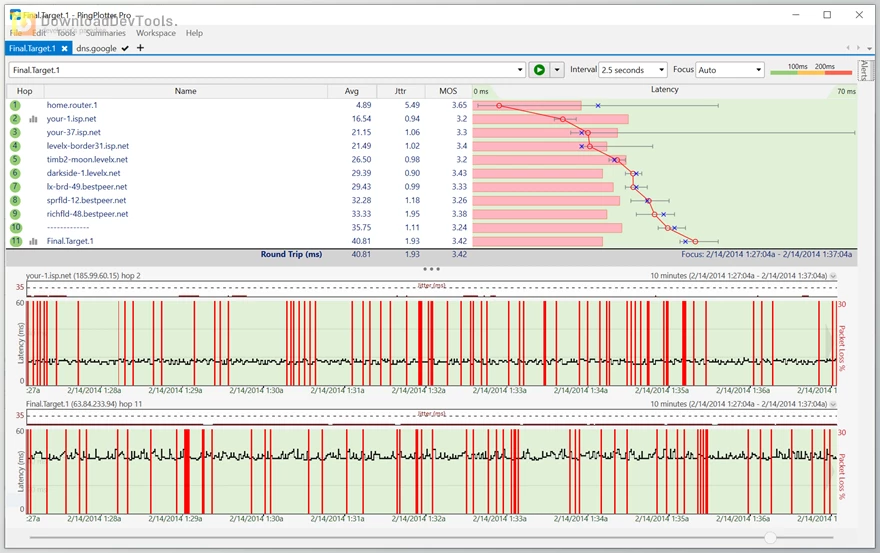Open the start button options arrow

[558, 70]
